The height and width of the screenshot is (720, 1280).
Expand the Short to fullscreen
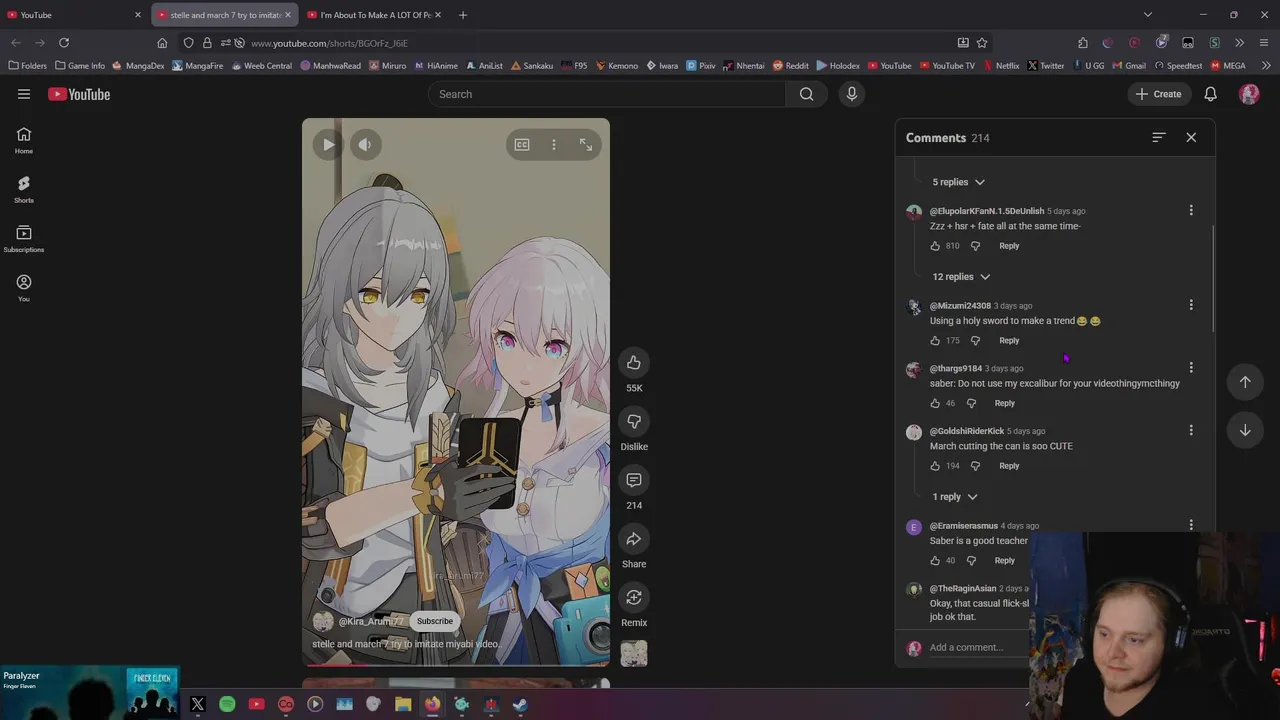586,145
